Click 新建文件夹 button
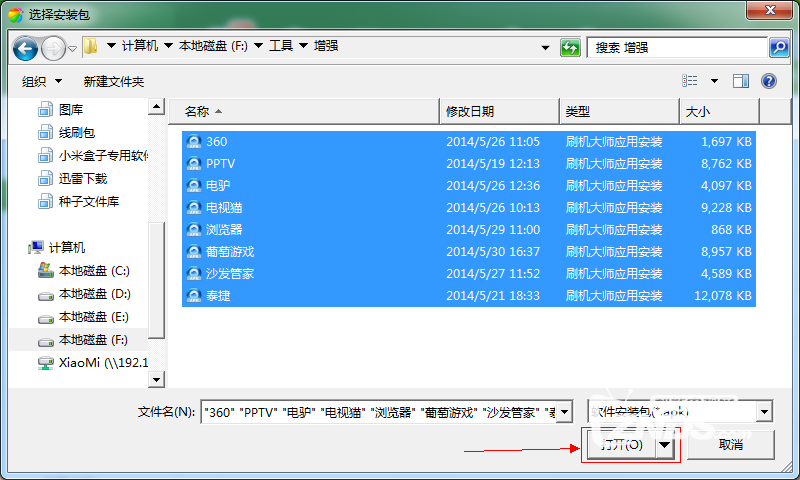Image resolution: width=800 pixels, height=480 pixels. pos(114,82)
